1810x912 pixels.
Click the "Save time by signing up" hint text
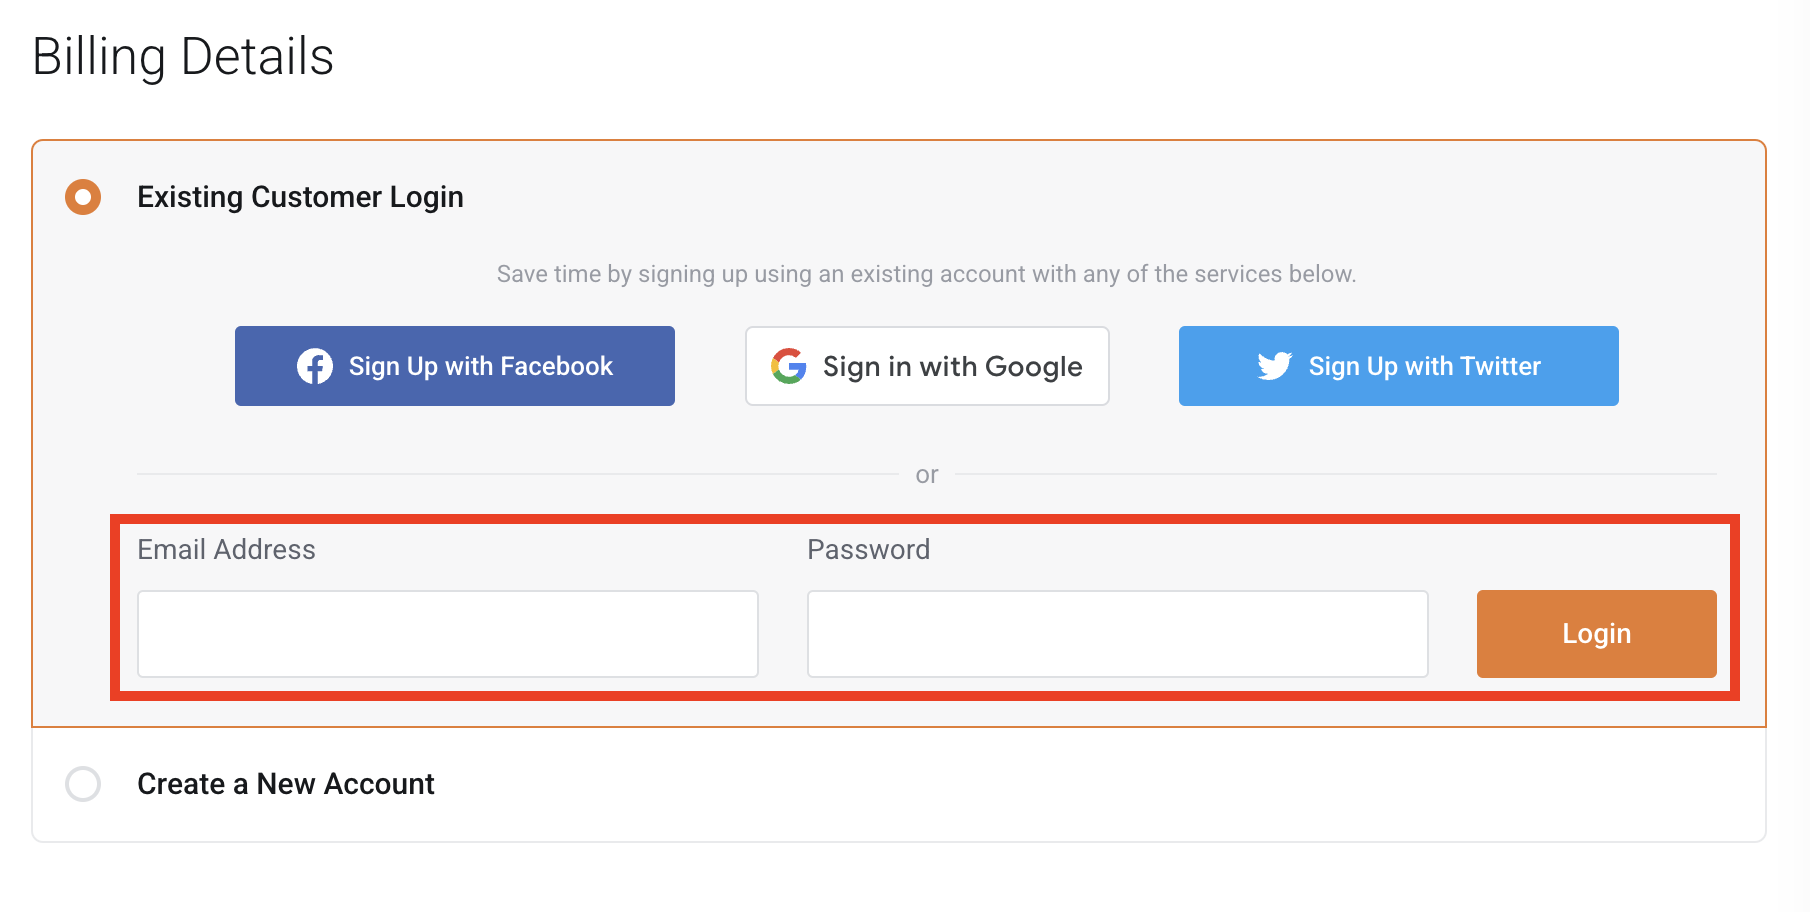pos(926,274)
